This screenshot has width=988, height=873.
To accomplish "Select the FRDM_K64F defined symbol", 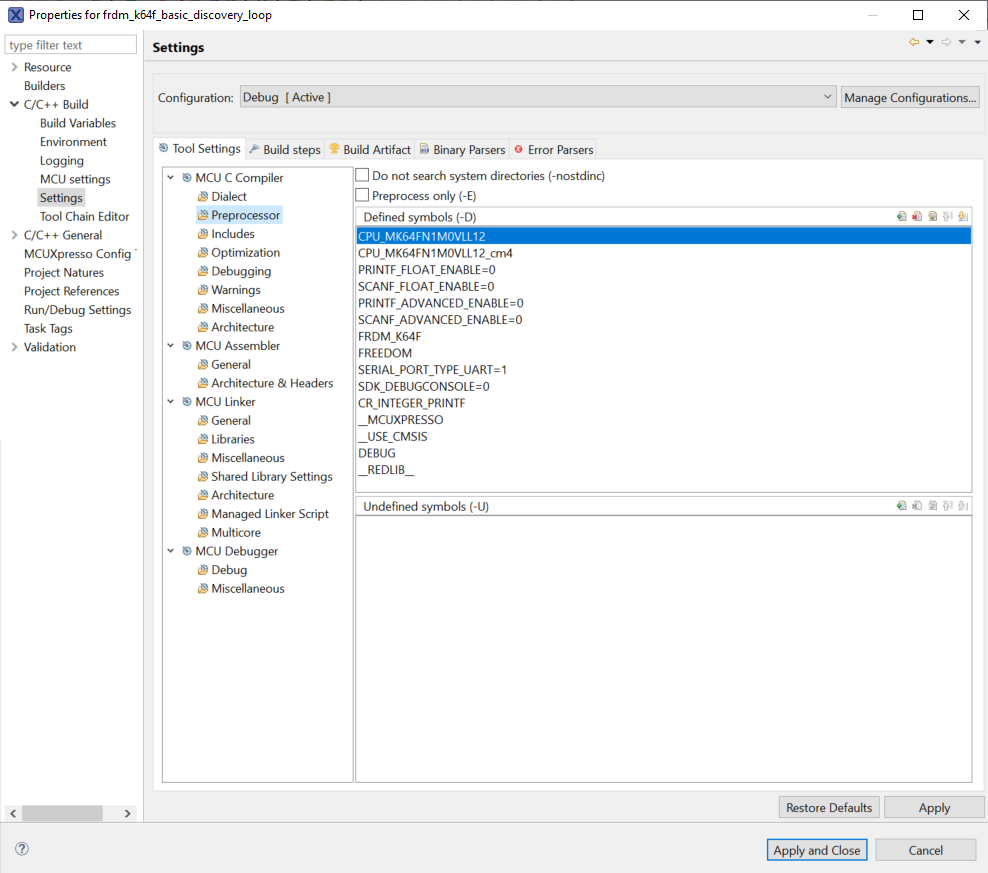I will pyautogui.click(x=663, y=337).
